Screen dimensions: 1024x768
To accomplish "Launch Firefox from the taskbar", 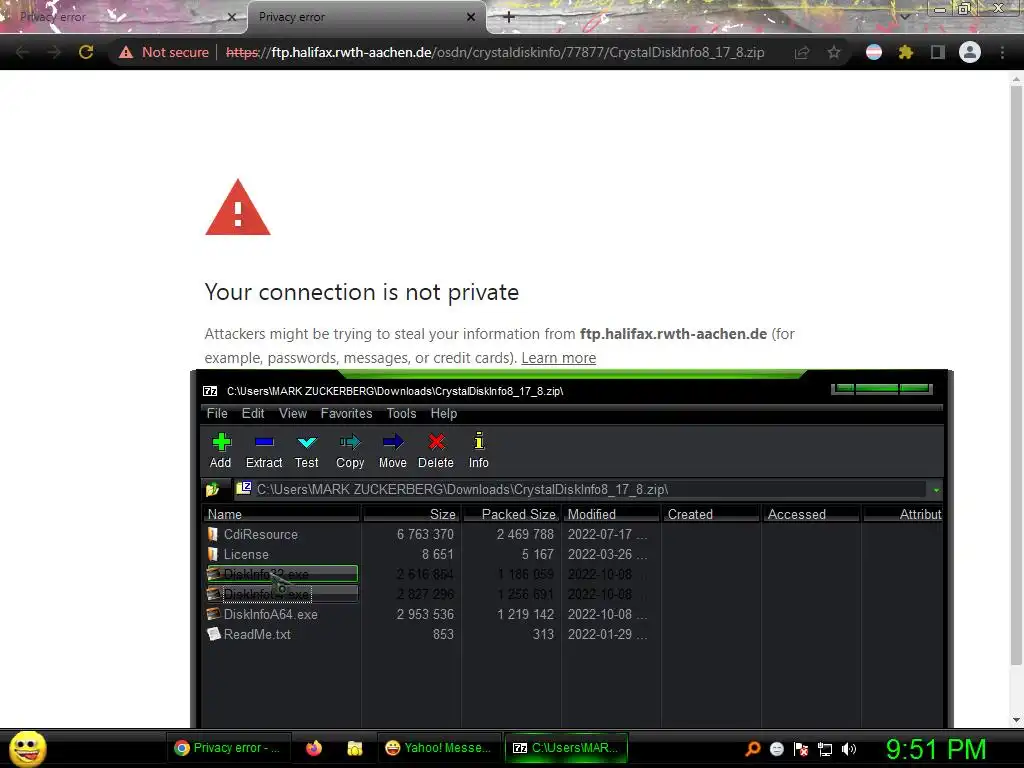I will pyautogui.click(x=314, y=748).
